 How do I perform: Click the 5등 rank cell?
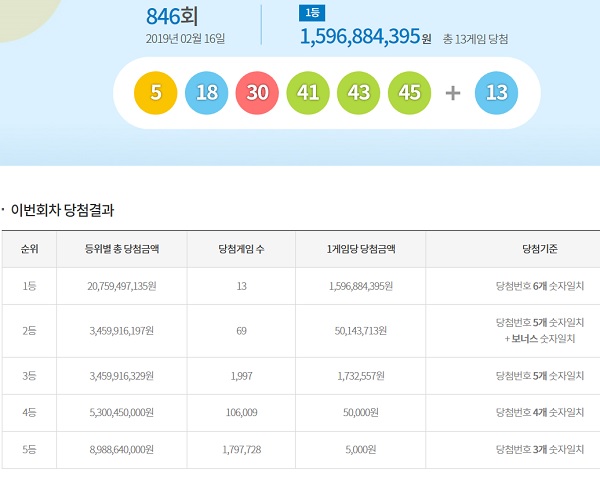tap(29, 449)
